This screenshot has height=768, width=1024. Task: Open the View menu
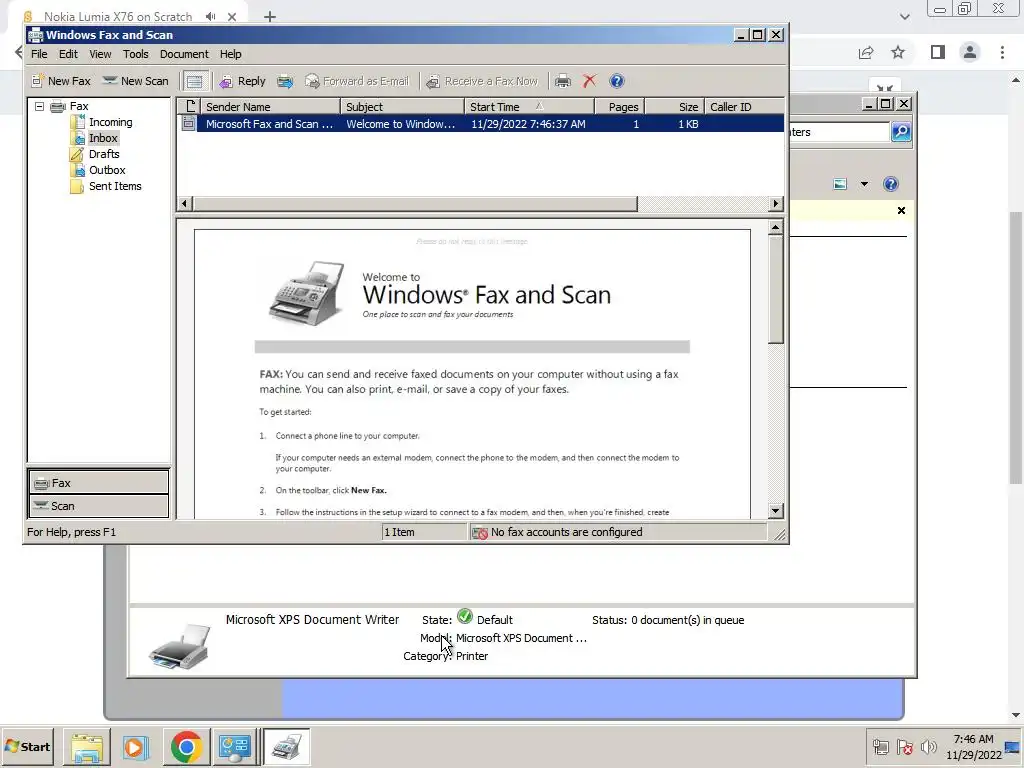(x=100, y=54)
